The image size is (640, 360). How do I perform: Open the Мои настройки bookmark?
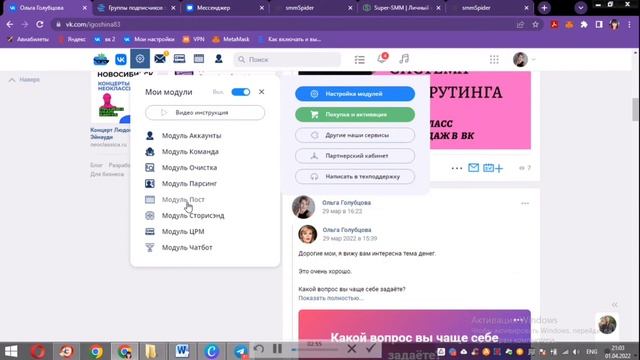point(149,39)
